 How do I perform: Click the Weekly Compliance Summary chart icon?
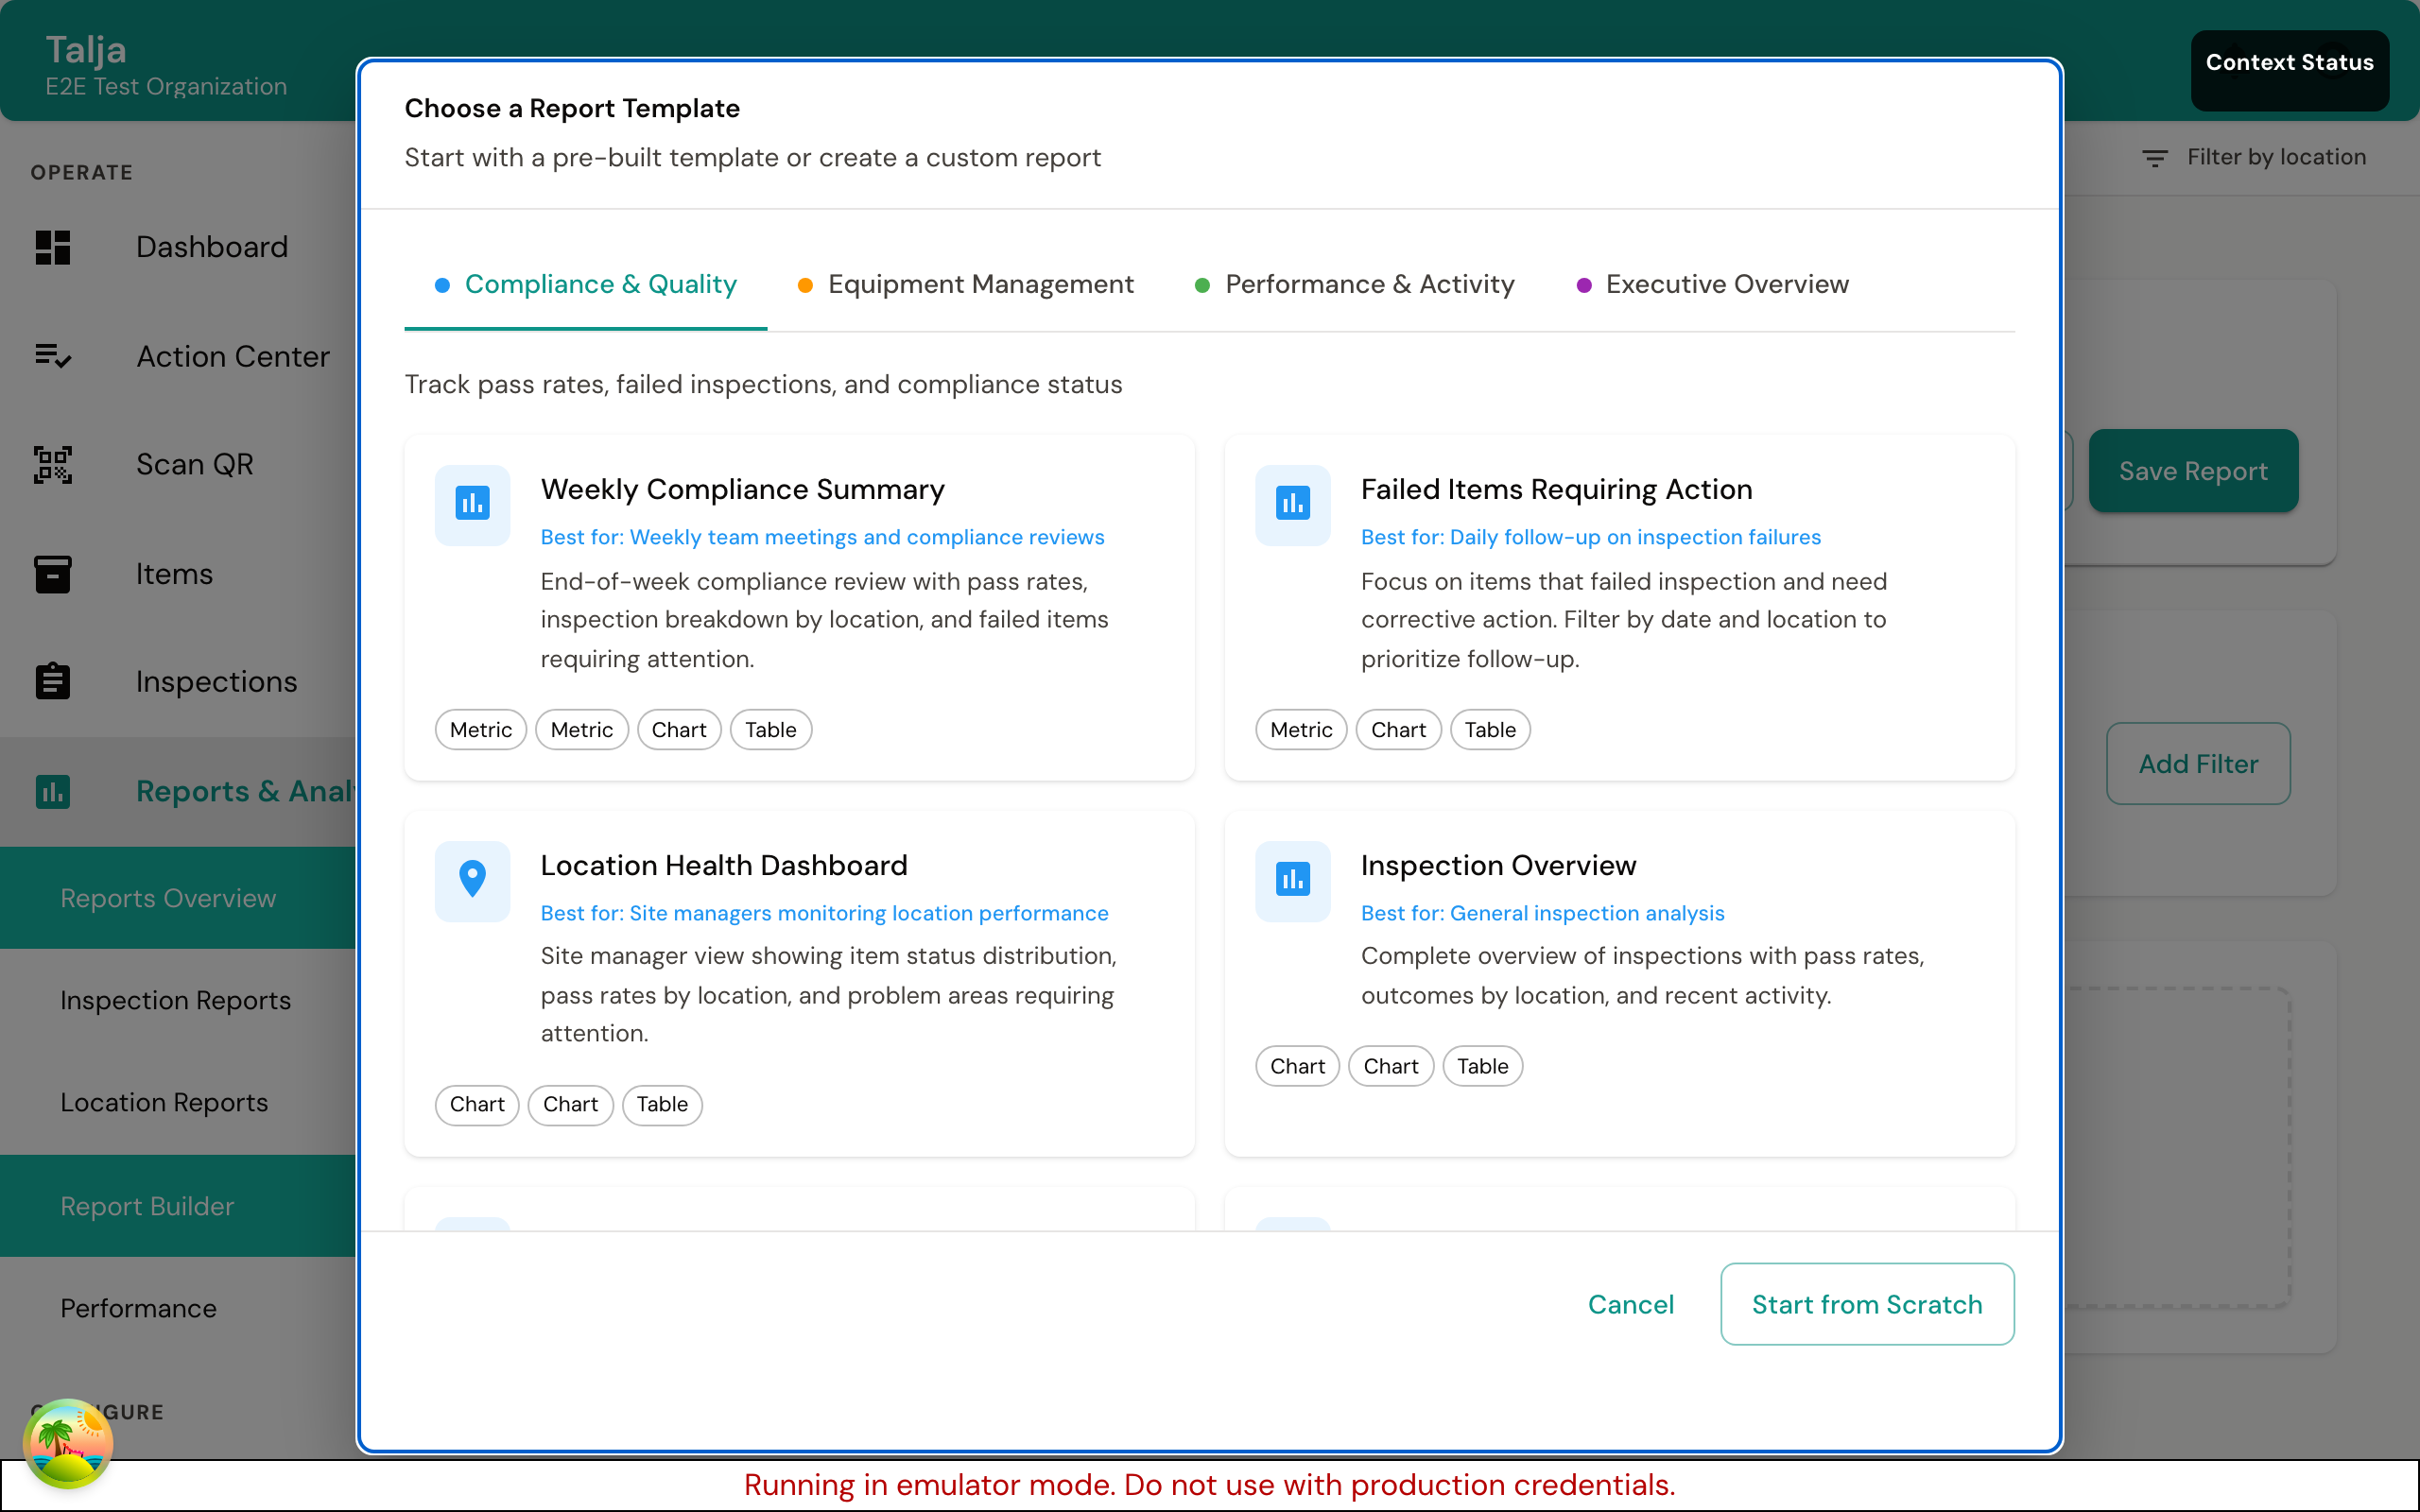tap(472, 504)
